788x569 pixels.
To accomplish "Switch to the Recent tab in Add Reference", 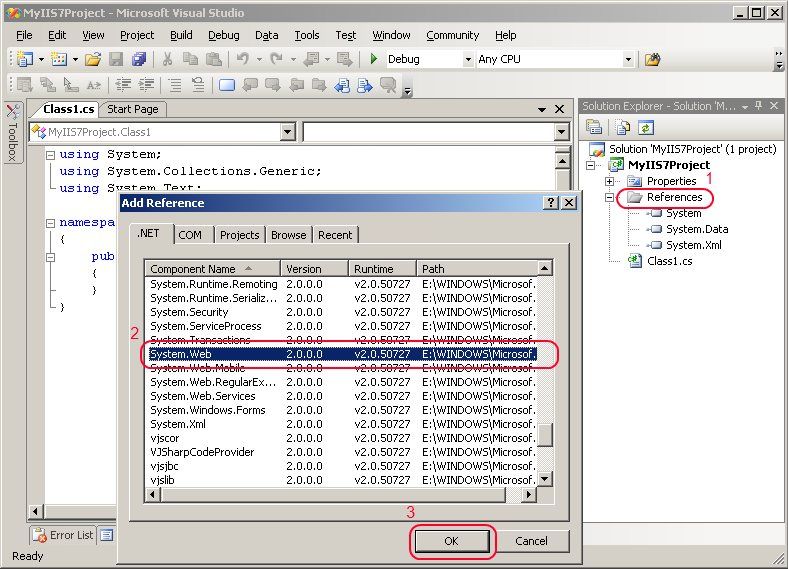I will (335, 235).
